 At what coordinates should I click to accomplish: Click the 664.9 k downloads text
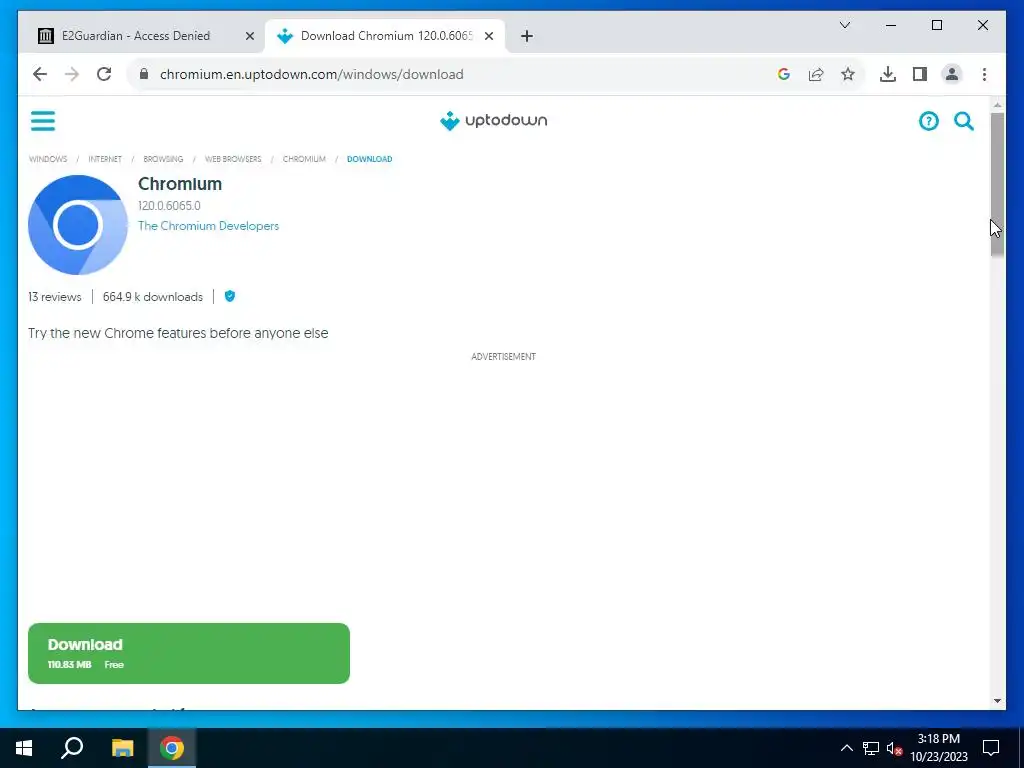[153, 297]
